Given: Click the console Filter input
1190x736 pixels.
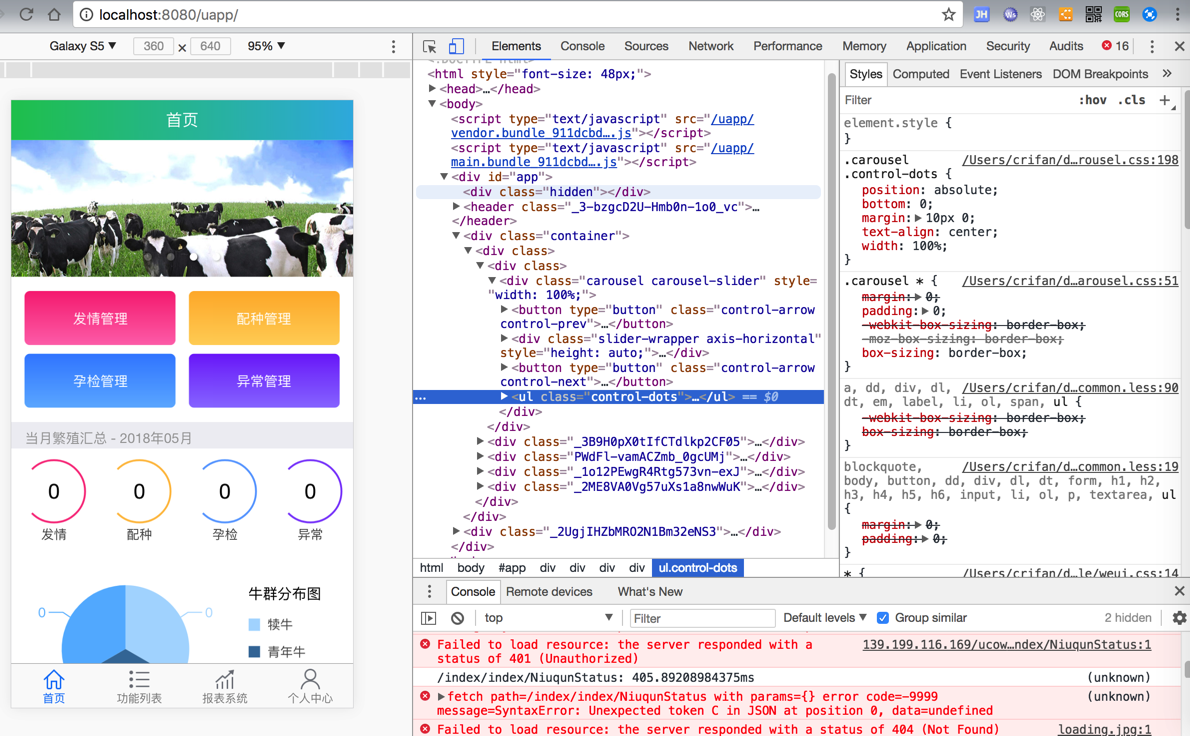Looking at the screenshot, I should click(702, 618).
